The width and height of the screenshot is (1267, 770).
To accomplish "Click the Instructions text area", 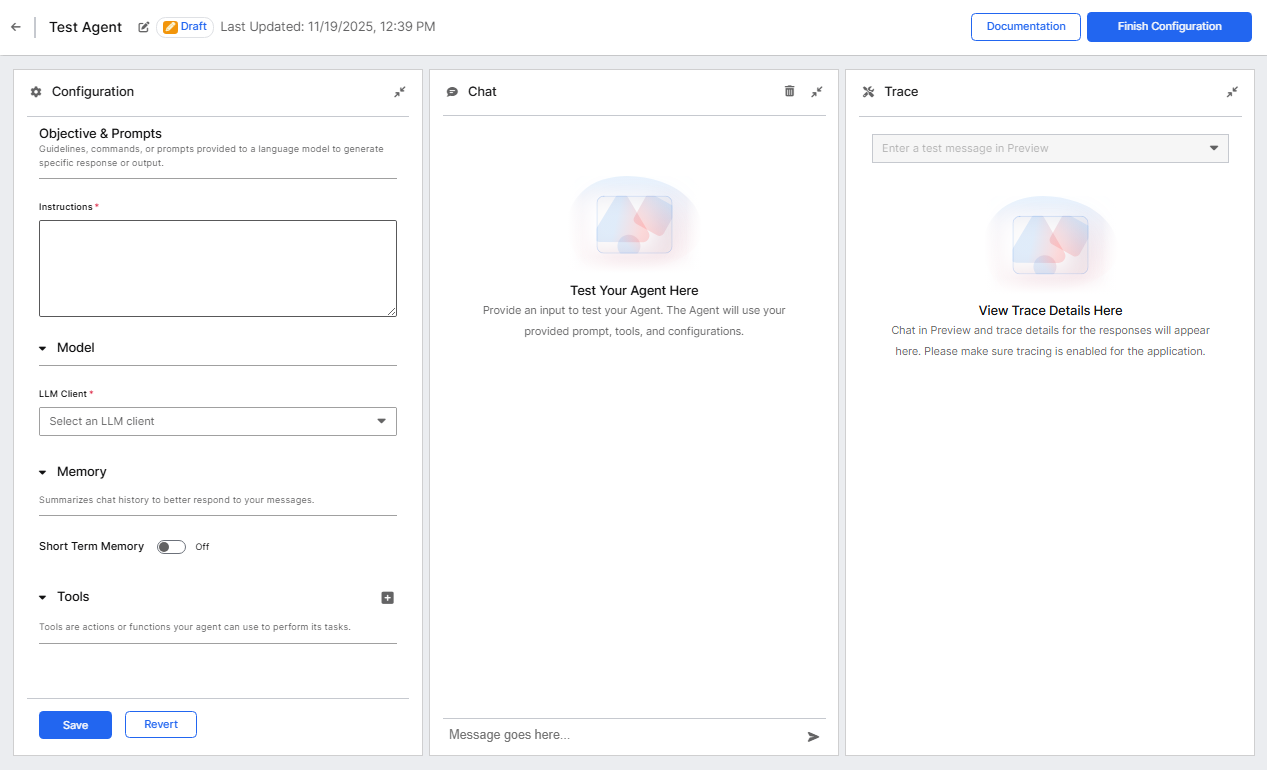I will point(218,268).
